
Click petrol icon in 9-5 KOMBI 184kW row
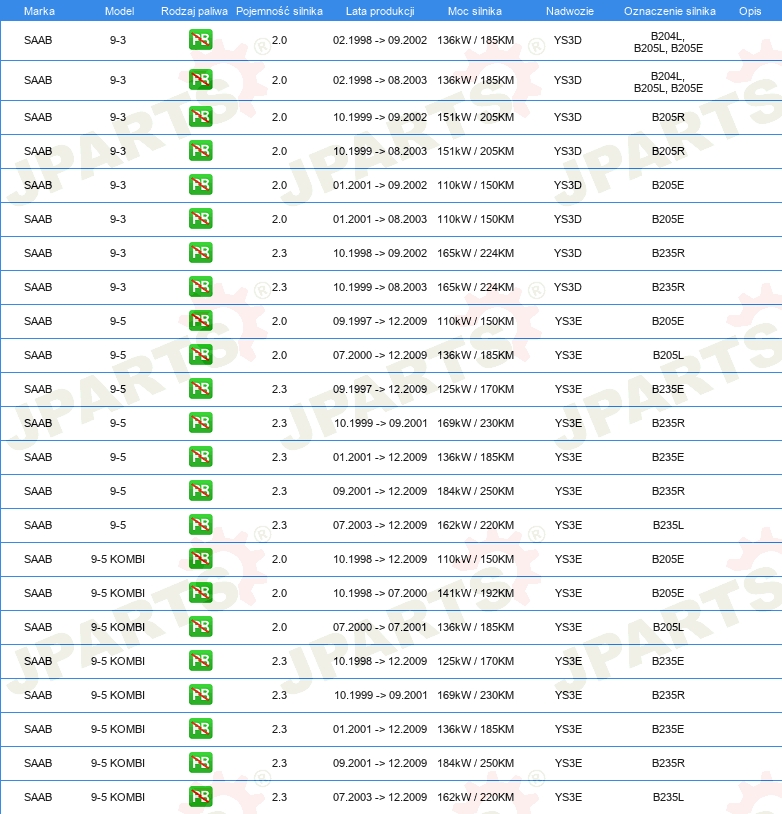point(200,763)
